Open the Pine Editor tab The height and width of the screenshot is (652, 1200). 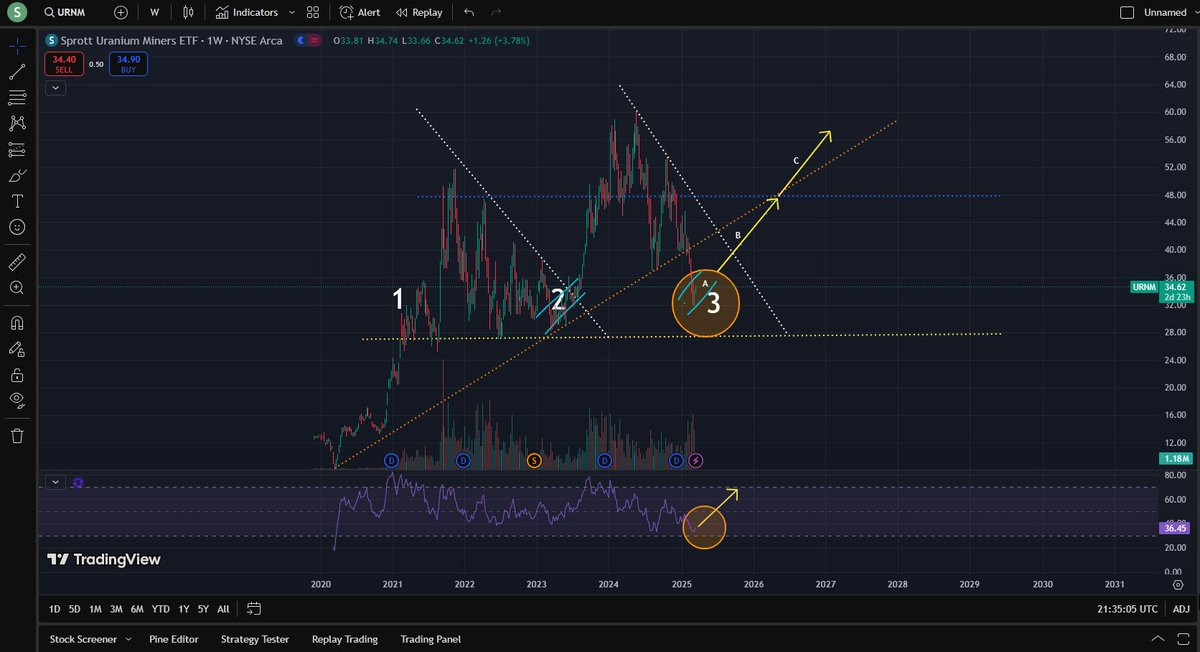pos(174,639)
